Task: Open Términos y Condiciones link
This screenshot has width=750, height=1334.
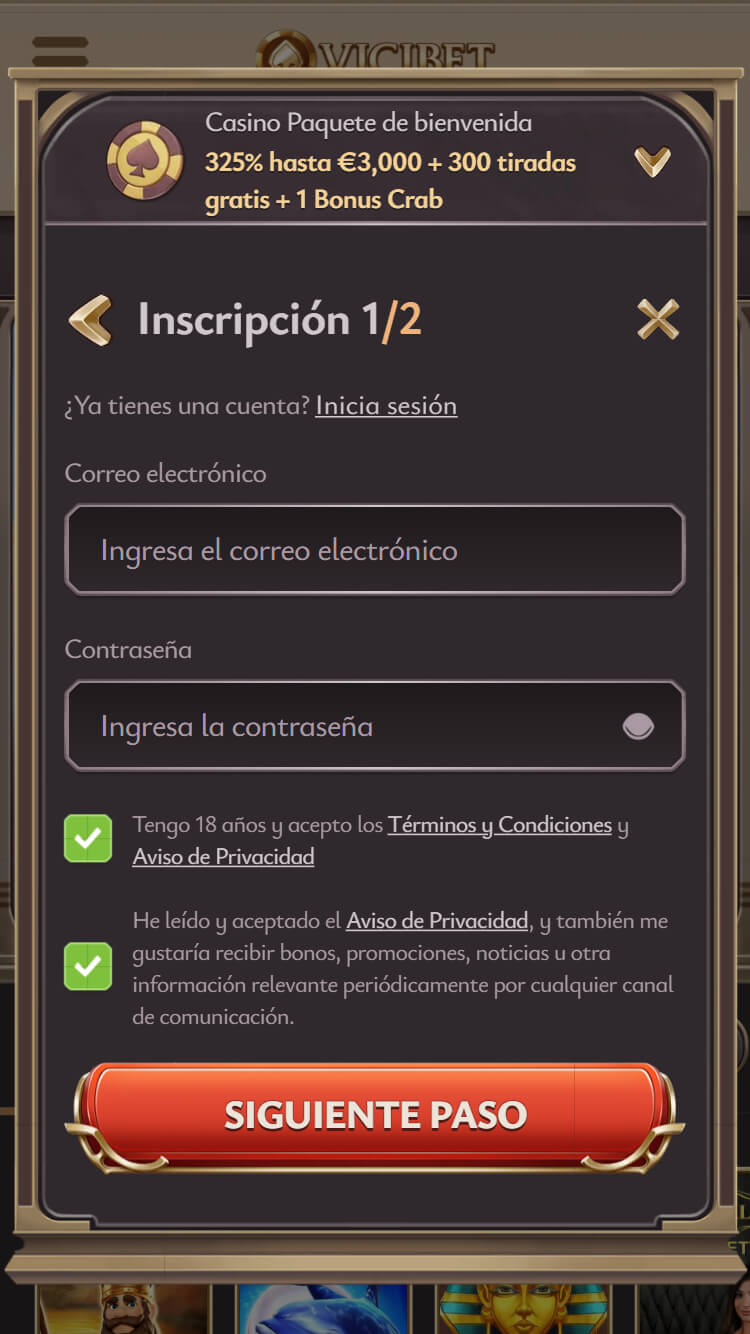Action: click(500, 825)
